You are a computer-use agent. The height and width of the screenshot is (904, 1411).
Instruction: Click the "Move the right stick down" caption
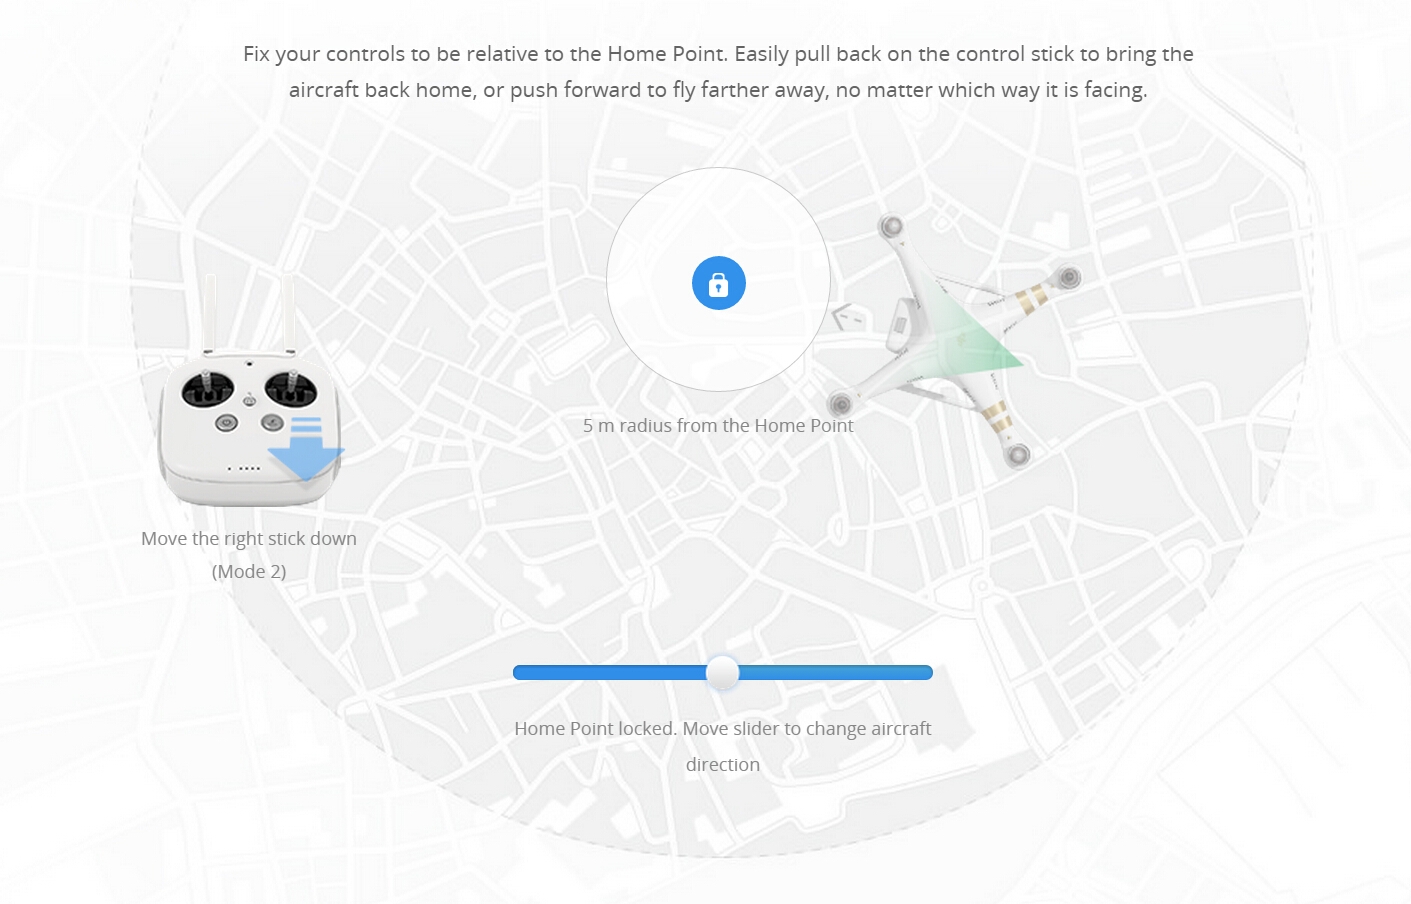point(249,539)
